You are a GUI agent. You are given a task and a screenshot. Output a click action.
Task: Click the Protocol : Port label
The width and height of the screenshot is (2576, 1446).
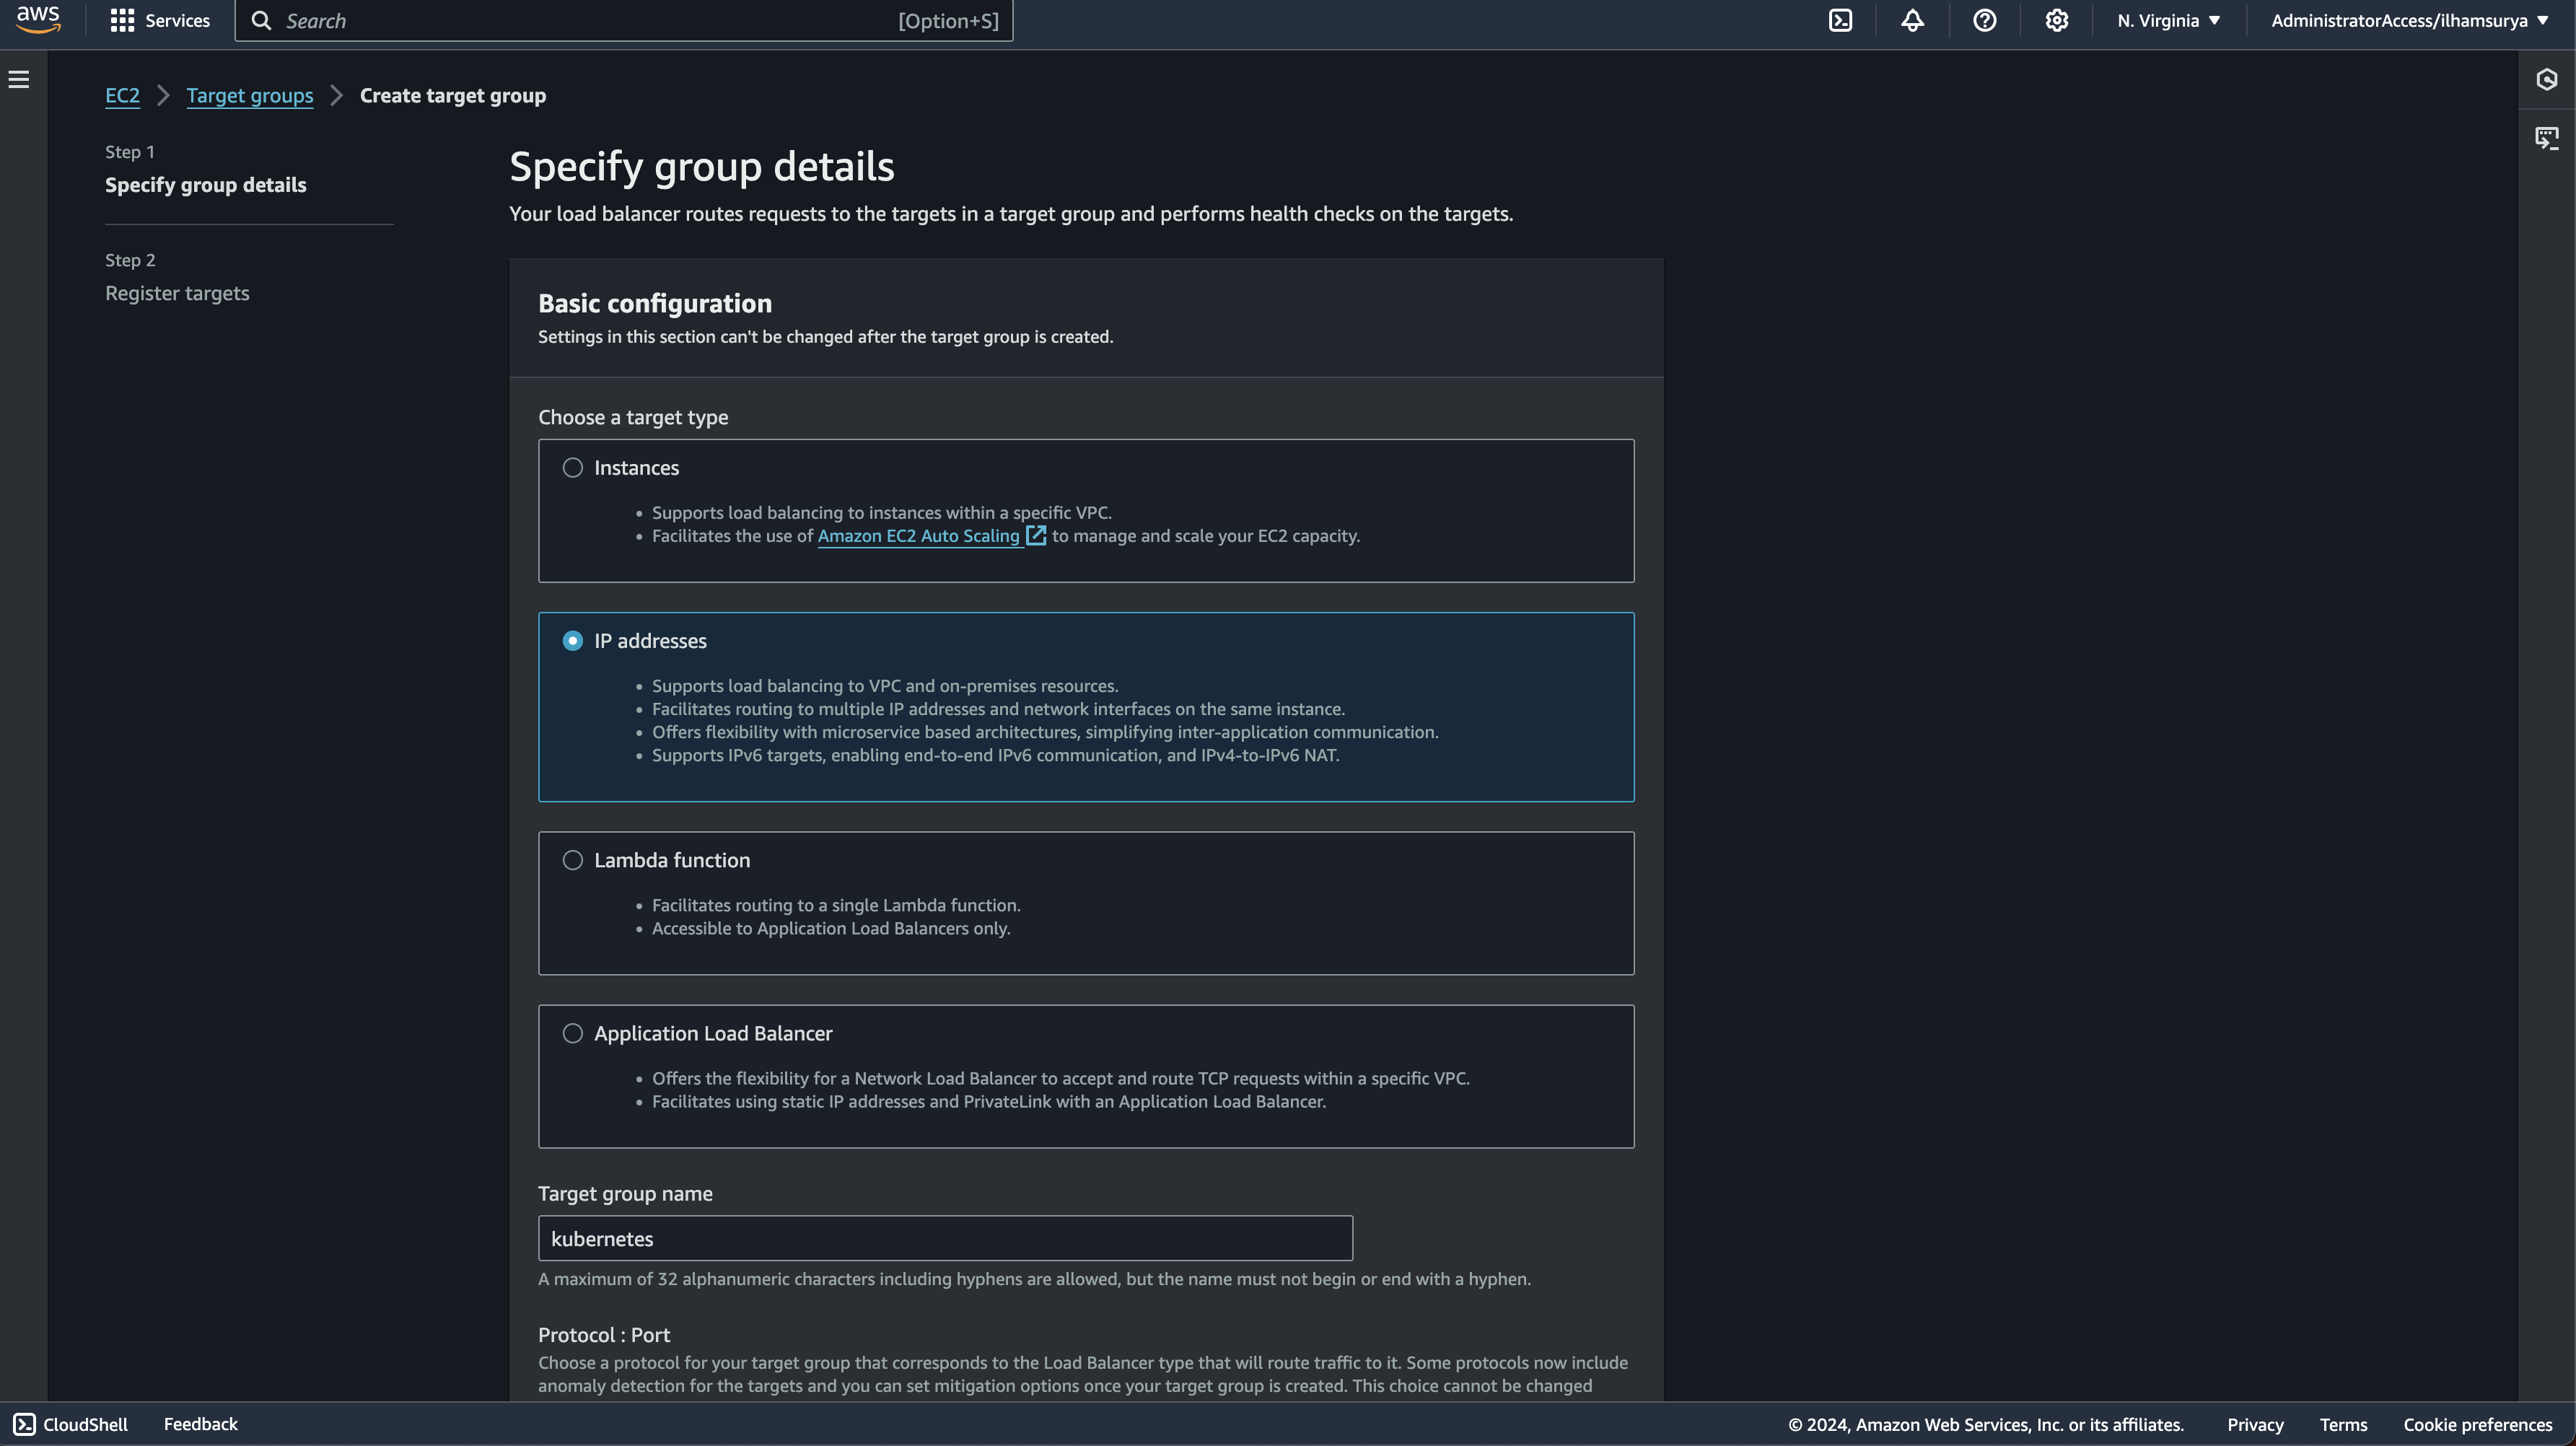pos(604,1335)
